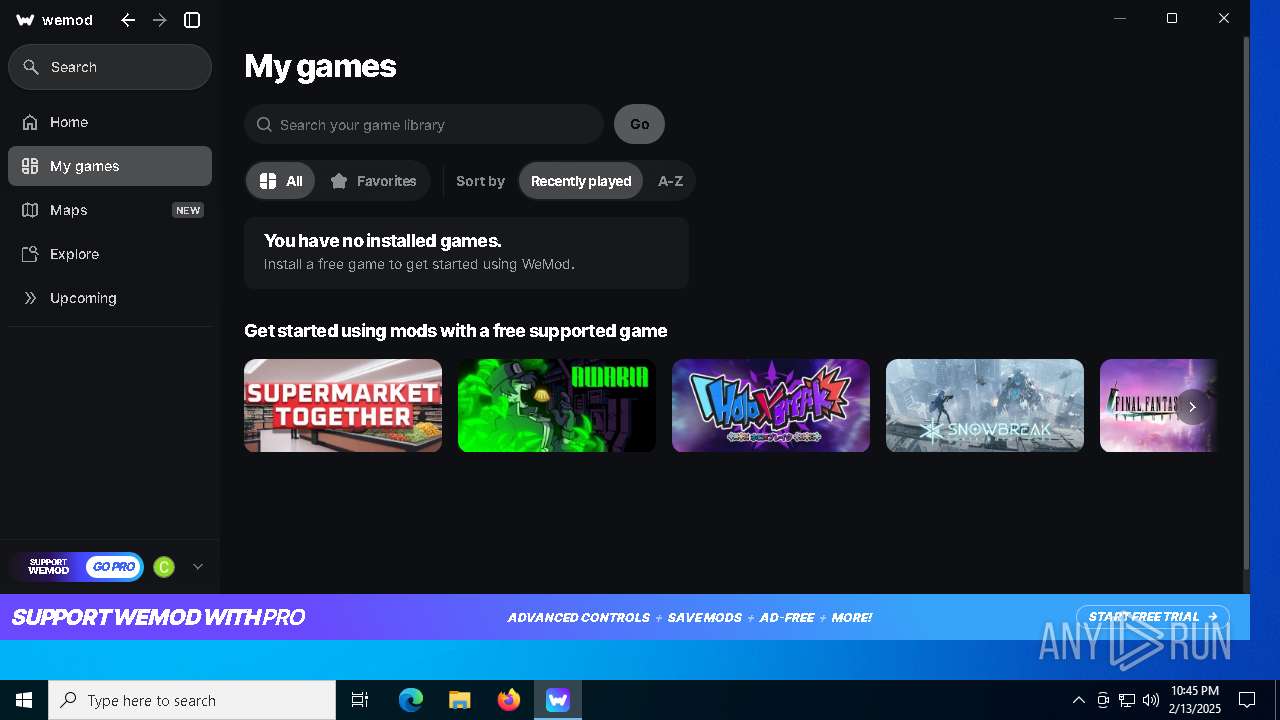
Task: Close the WeMod window
Action: point(1224,18)
